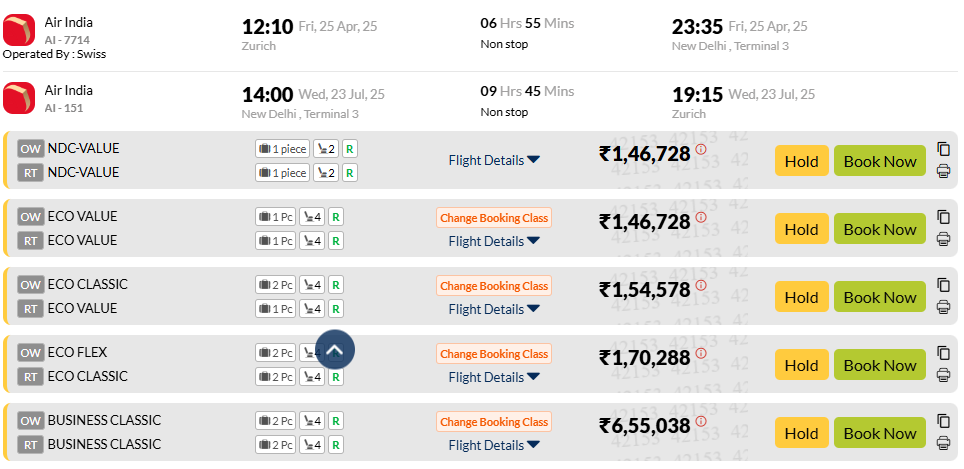Copy the NDC-VALUE fare details icon
This screenshot has height=469, width=964.
click(943, 149)
